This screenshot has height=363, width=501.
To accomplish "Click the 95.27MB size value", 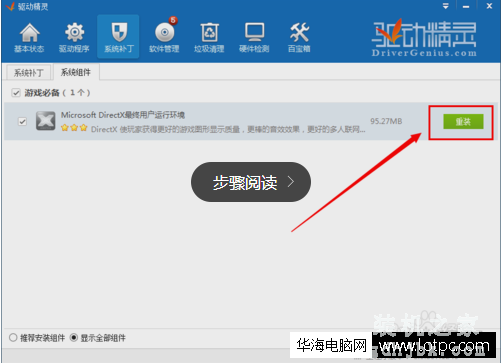I will [x=386, y=121].
